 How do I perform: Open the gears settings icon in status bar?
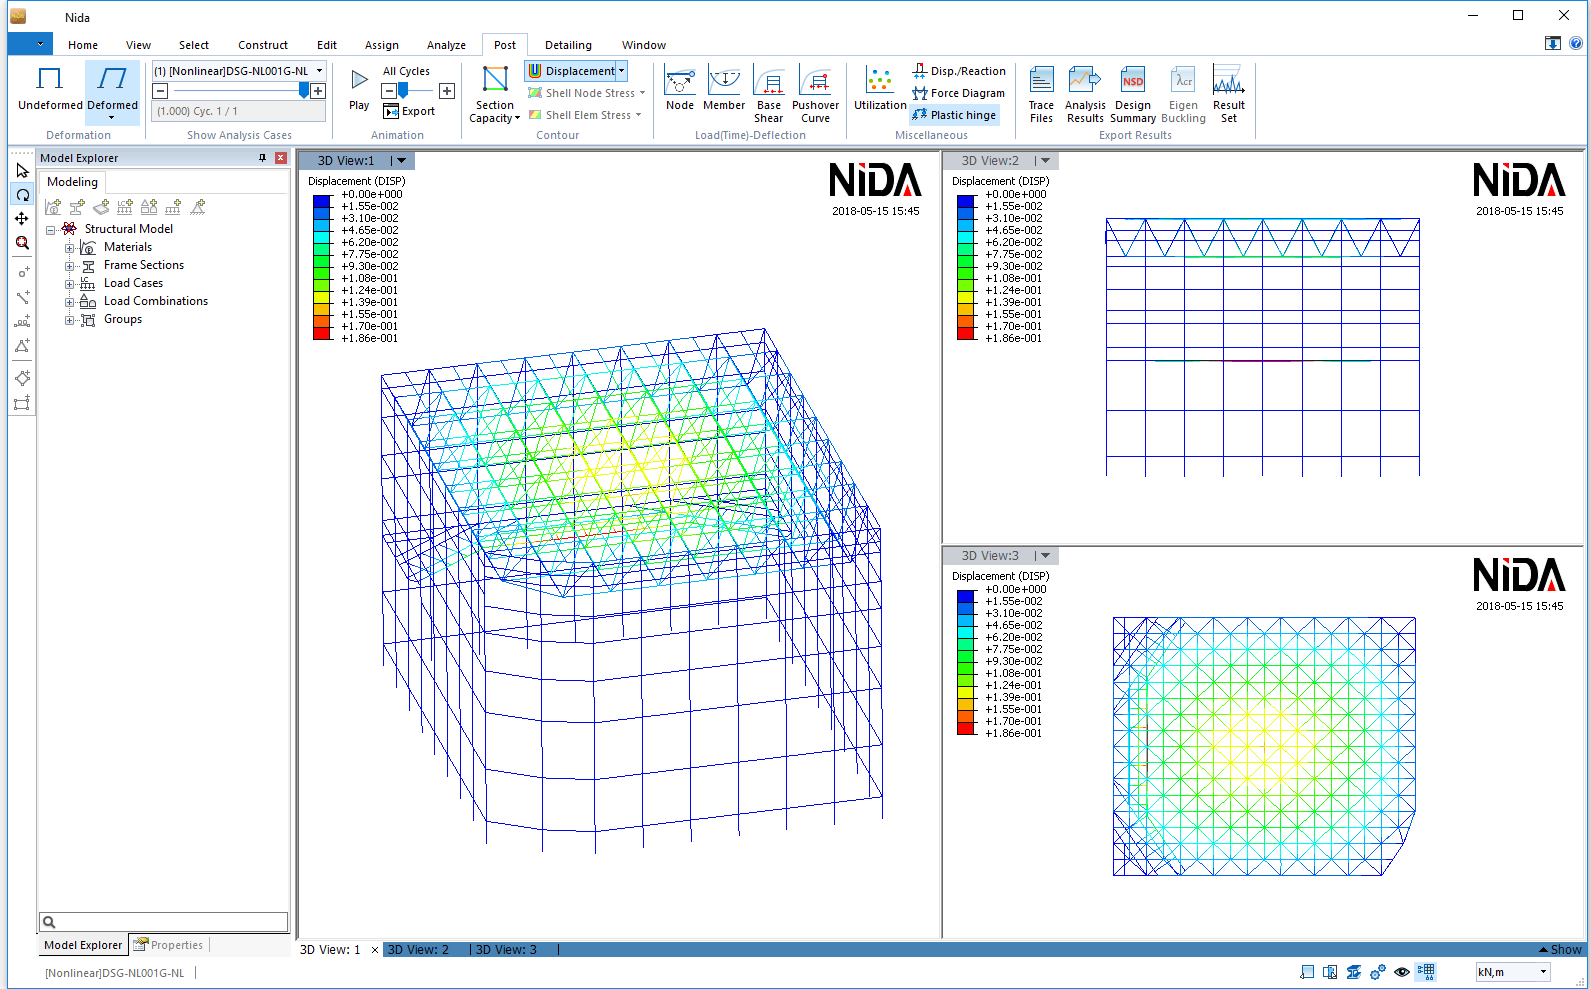point(1378,972)
